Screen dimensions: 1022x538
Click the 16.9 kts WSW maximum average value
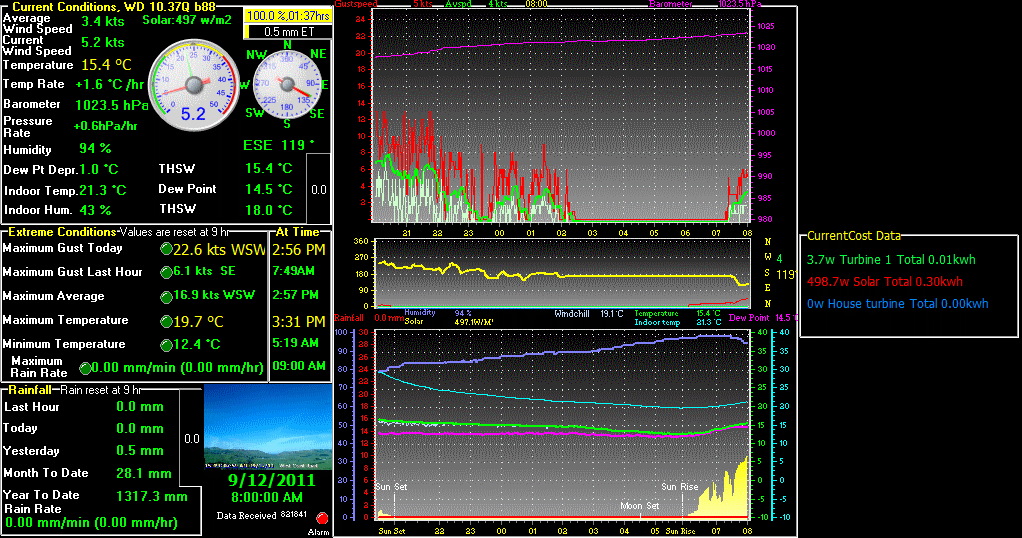(x=214, y=295)
